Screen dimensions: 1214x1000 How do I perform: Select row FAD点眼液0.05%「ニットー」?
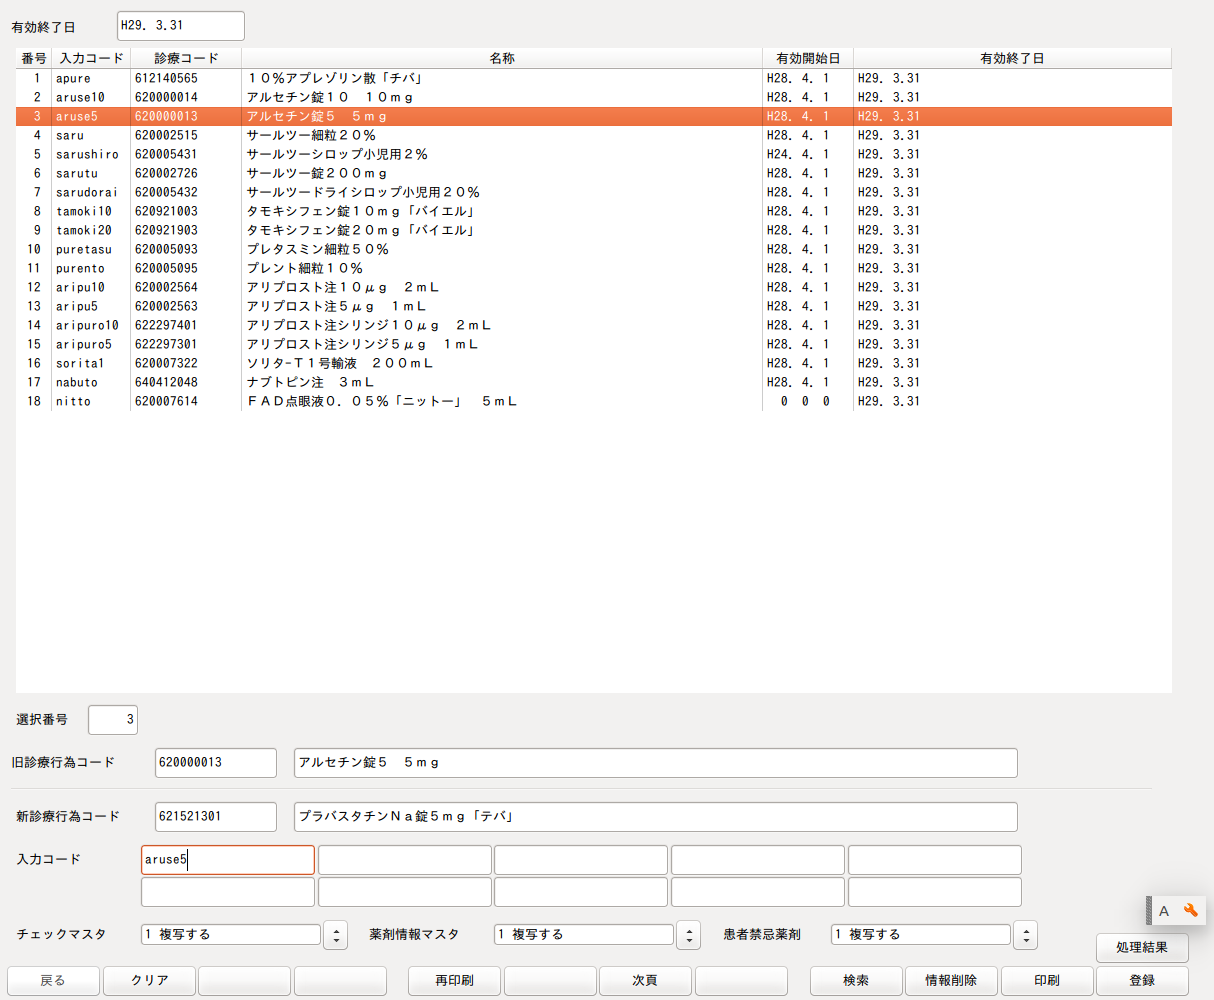[594, 401]
